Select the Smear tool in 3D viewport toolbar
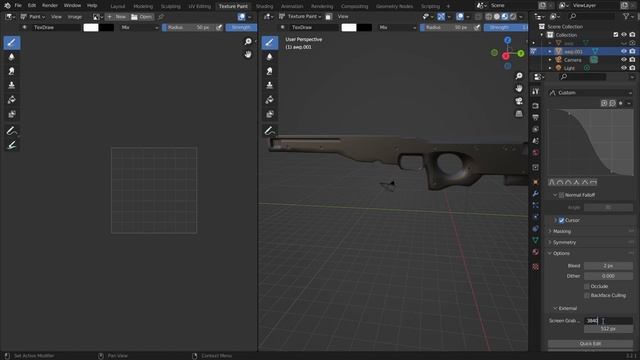Image resolution: width=640 pixels, height=360 pixels. pyautogui.click(x=270, y=71)
